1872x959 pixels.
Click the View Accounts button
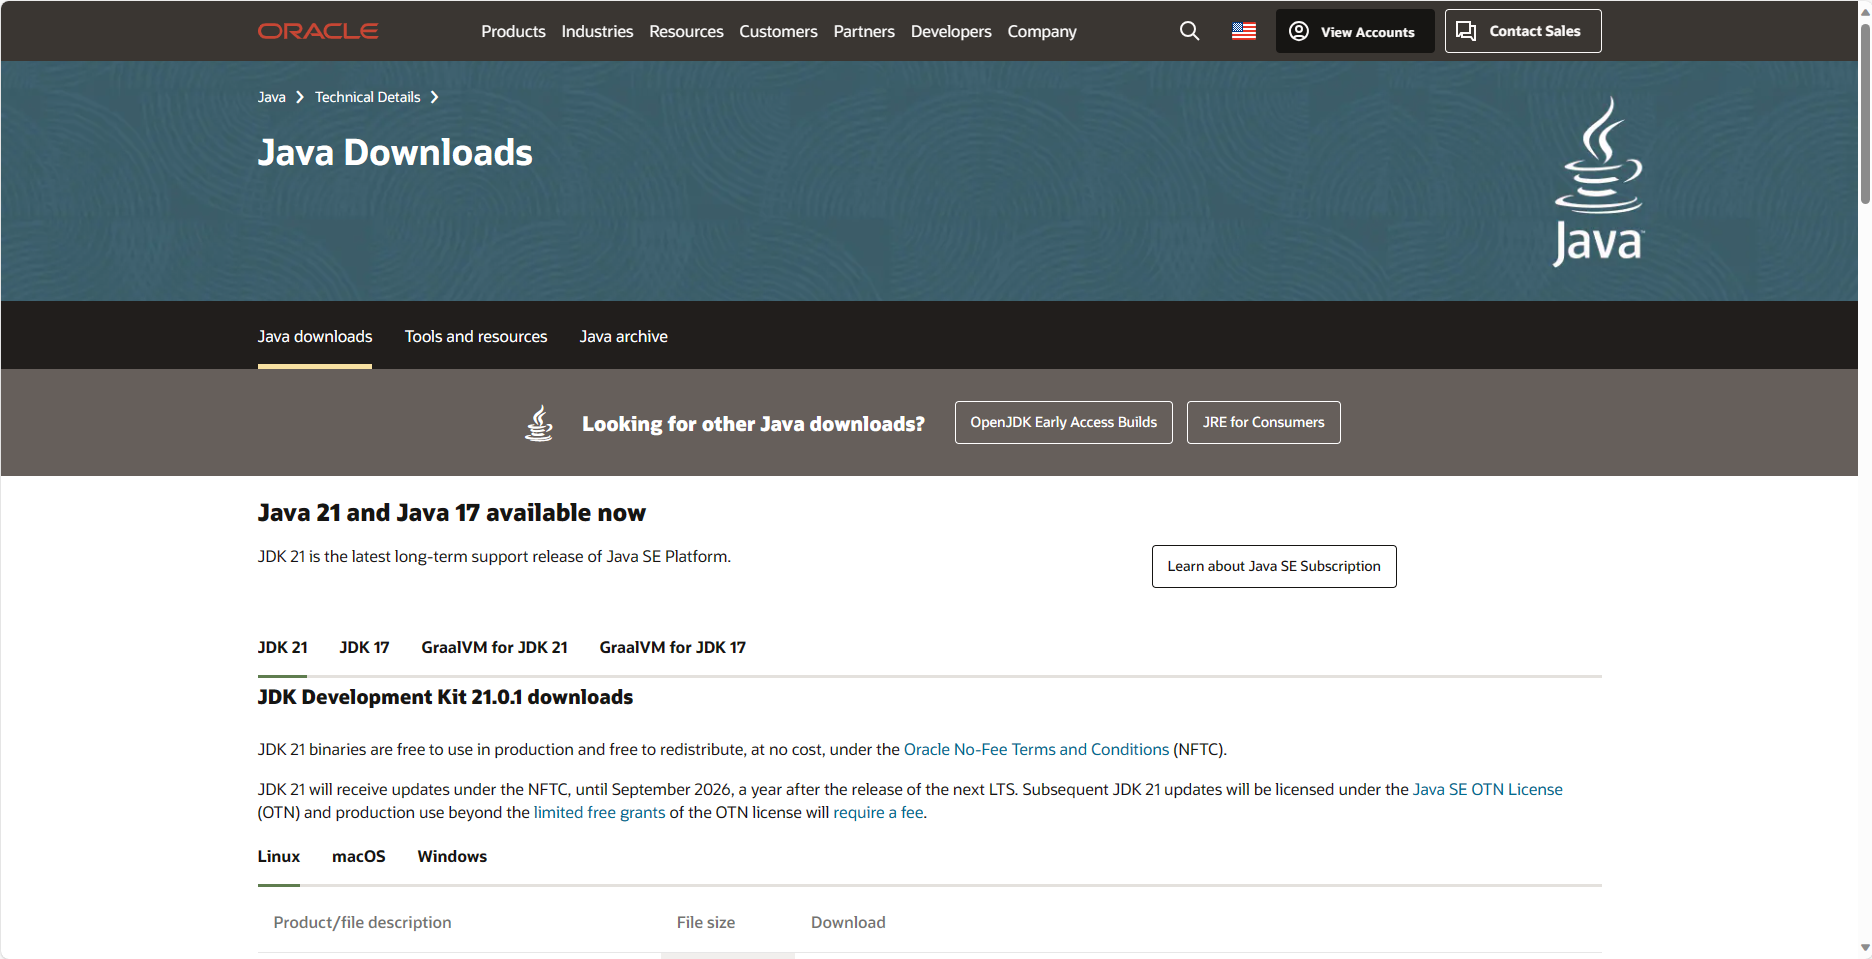1355,31
